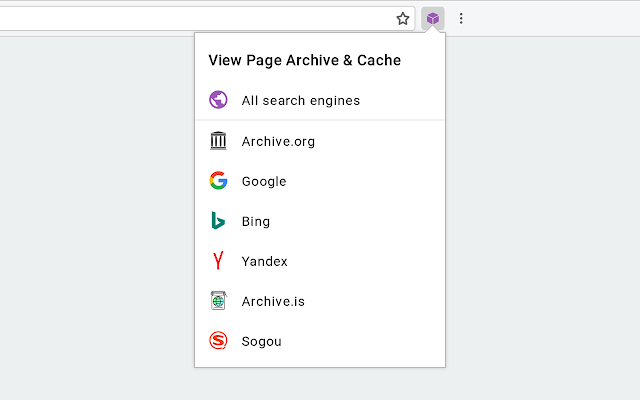Select All search engines entry
The height and width of the screenshot is (400, 640).
[320, 100]
